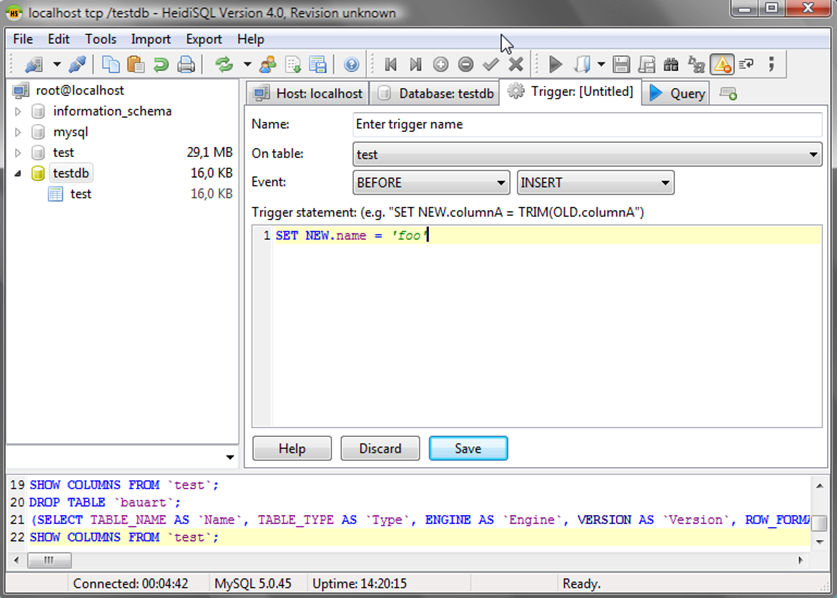Click the Run query play icon

(x=556, y=65)
